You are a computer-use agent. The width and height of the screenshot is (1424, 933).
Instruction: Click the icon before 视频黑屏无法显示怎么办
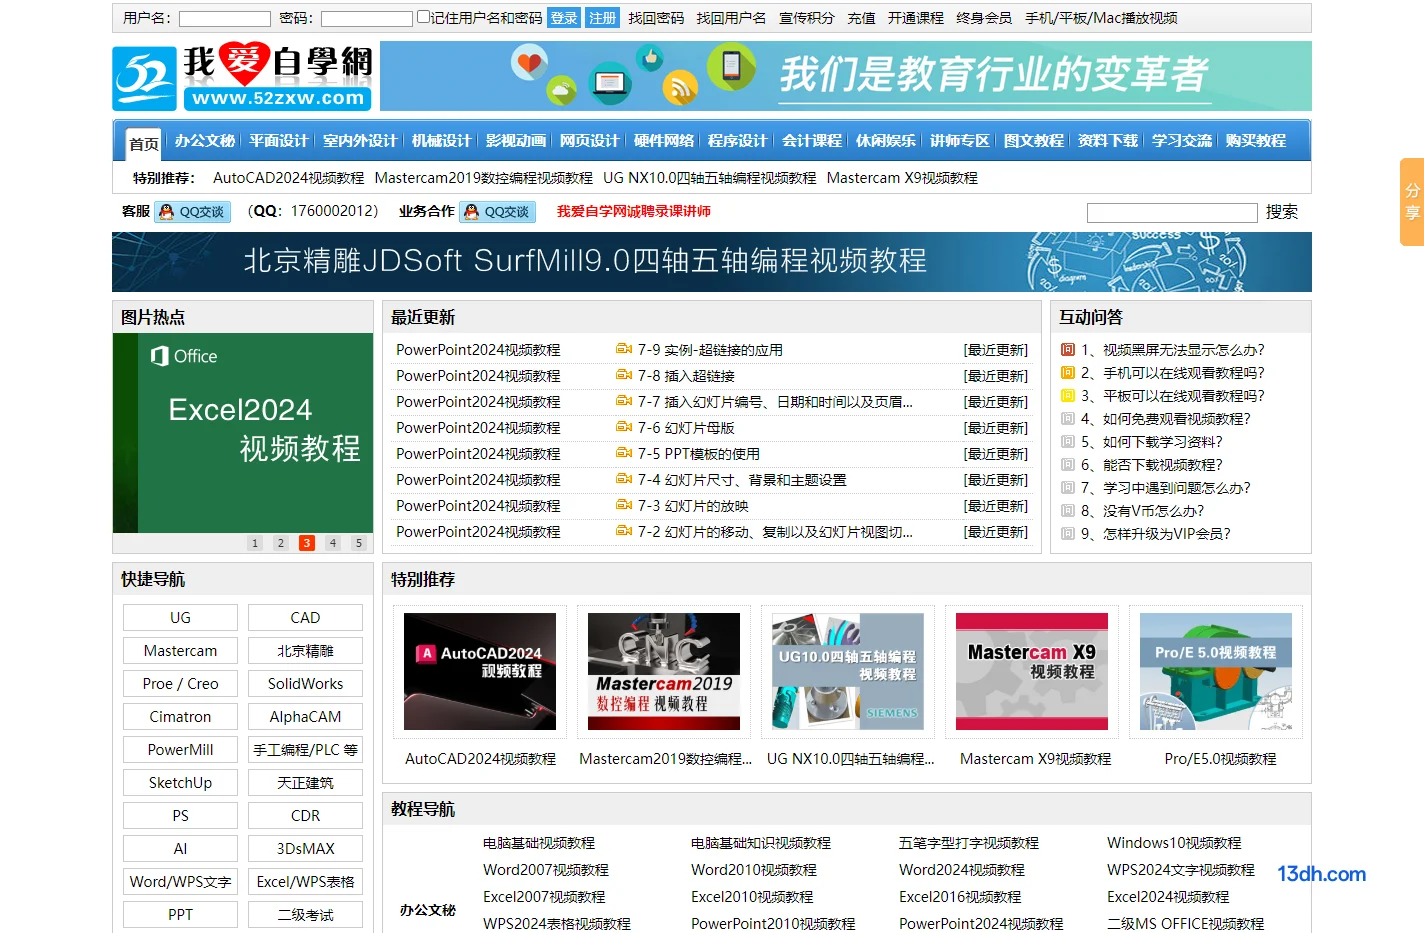(1068, 350)
